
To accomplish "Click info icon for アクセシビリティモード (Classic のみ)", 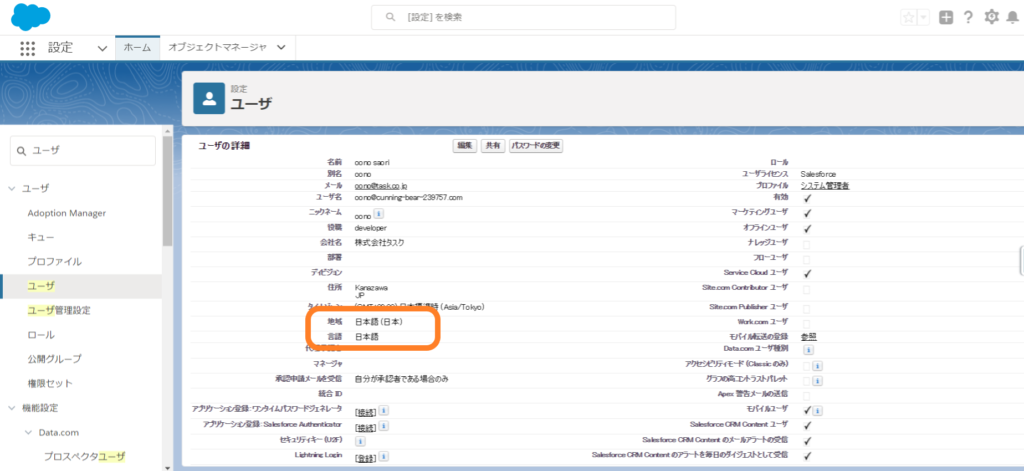I will tap(817, 366).
